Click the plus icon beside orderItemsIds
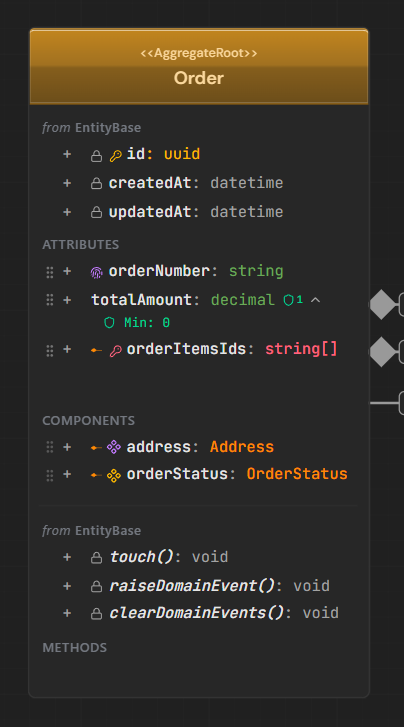404x727 pixels. pyautogui.click(x=67, y=349)
